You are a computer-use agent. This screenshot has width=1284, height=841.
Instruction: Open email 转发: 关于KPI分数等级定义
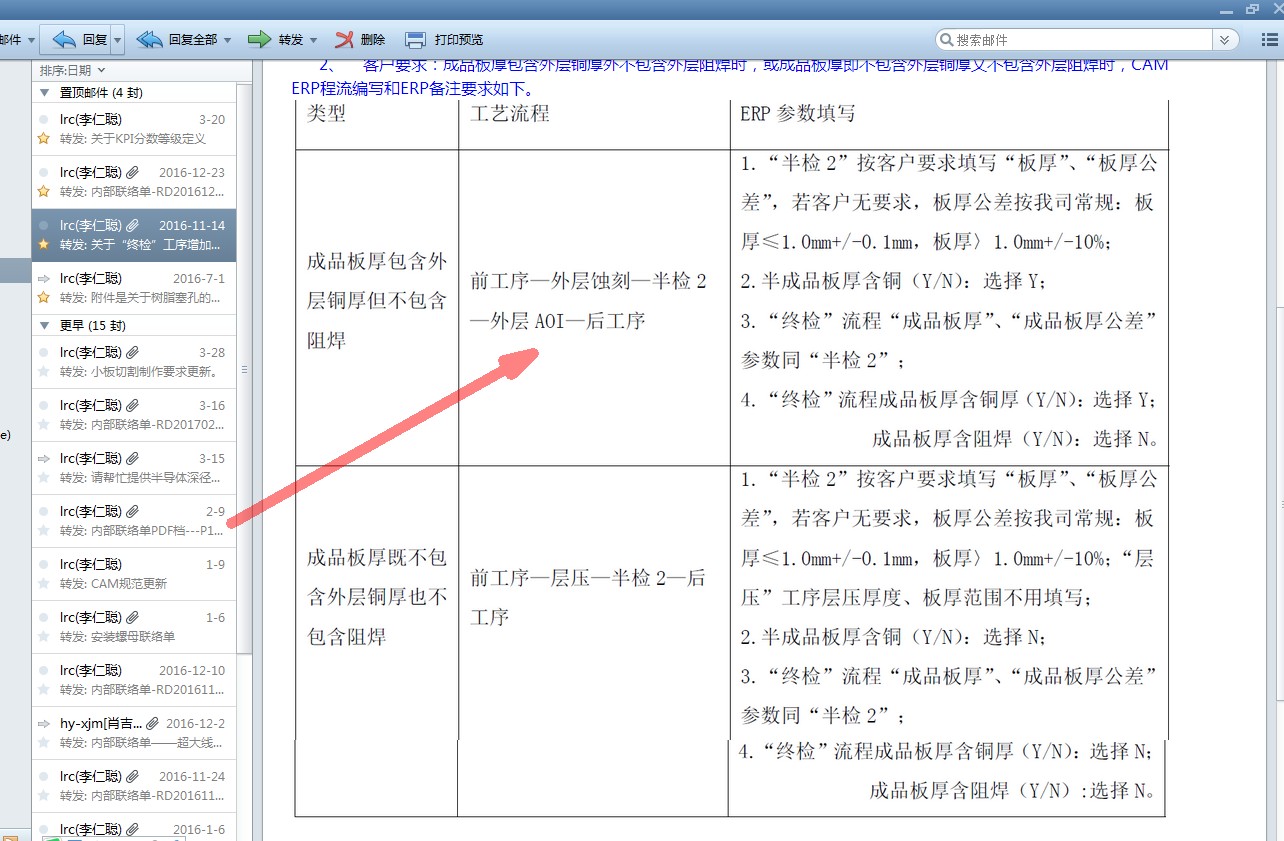coord(134,129)
